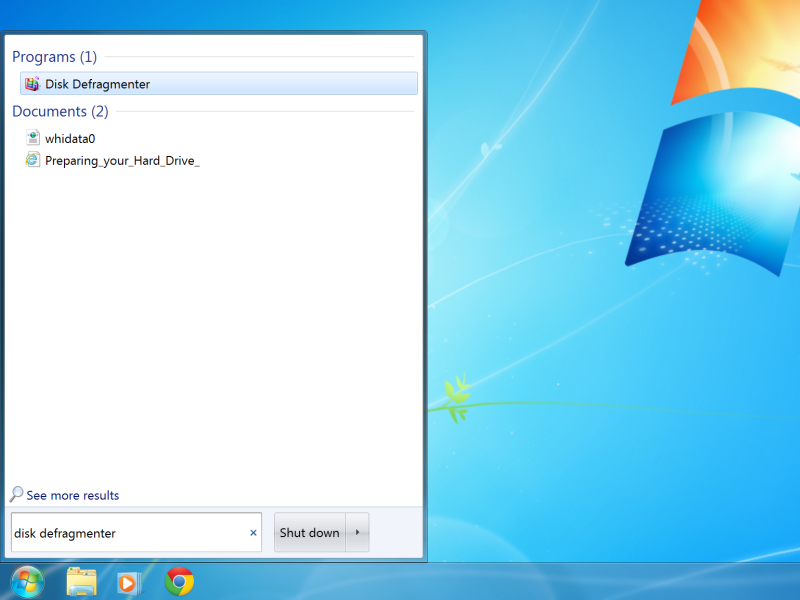Click the desktop wallpaper area
Viewport: 800px width, 600px height.
(x=600, y=400)
